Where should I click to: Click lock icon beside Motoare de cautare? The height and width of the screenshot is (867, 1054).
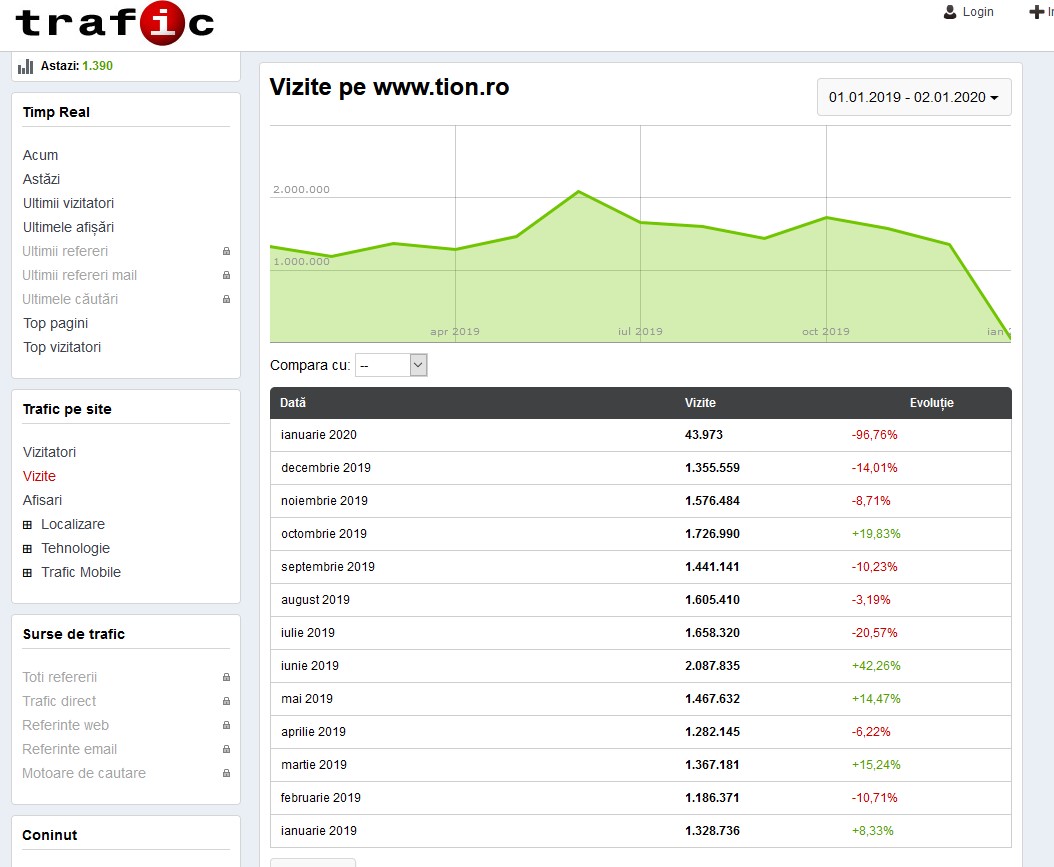point(226,773)
